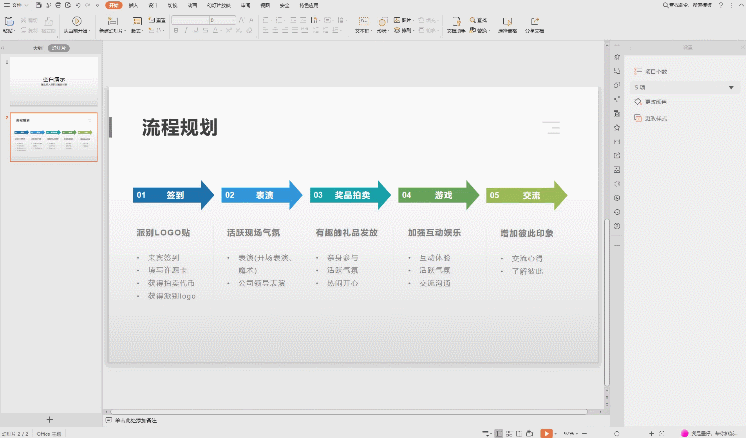
Task: Click zoom in plus in status bar
Action: click(652, 433)
